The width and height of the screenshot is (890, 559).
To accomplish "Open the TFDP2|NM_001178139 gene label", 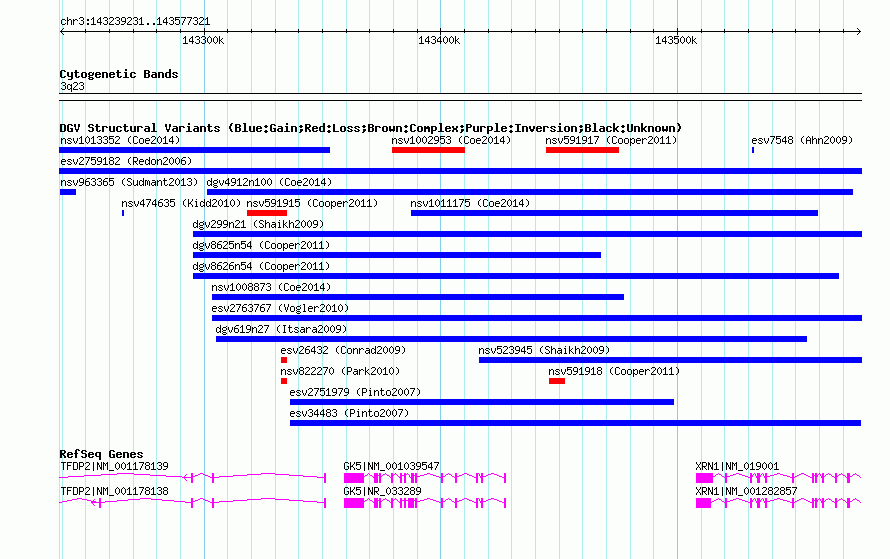I will click(114, 466).
